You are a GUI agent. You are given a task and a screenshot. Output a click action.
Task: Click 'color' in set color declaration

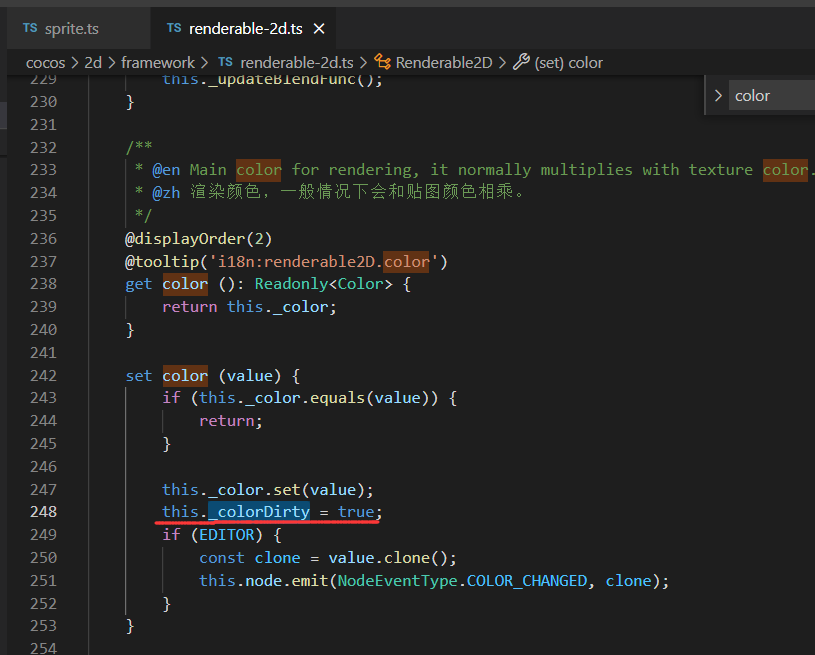click(185, 376)
